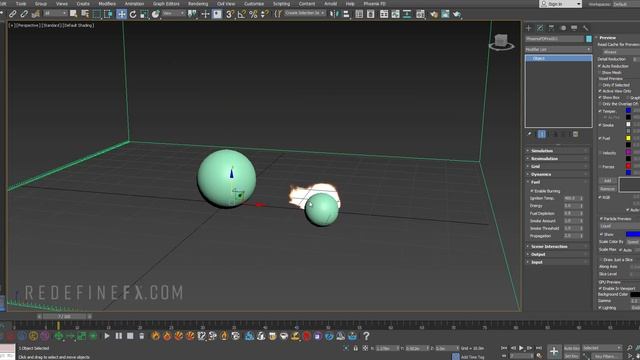Open the Create tab plus icon

529,28
